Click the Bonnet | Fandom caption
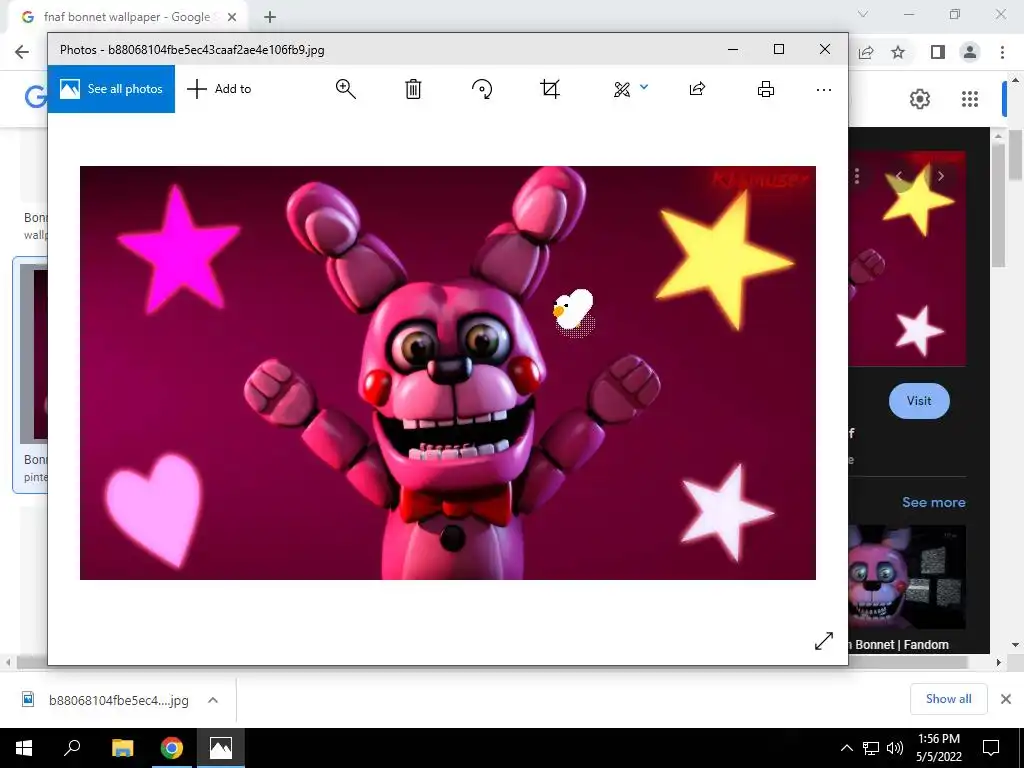Viewport: 1024px width, 768px height. pyautogui.click(x=901, y=645)
